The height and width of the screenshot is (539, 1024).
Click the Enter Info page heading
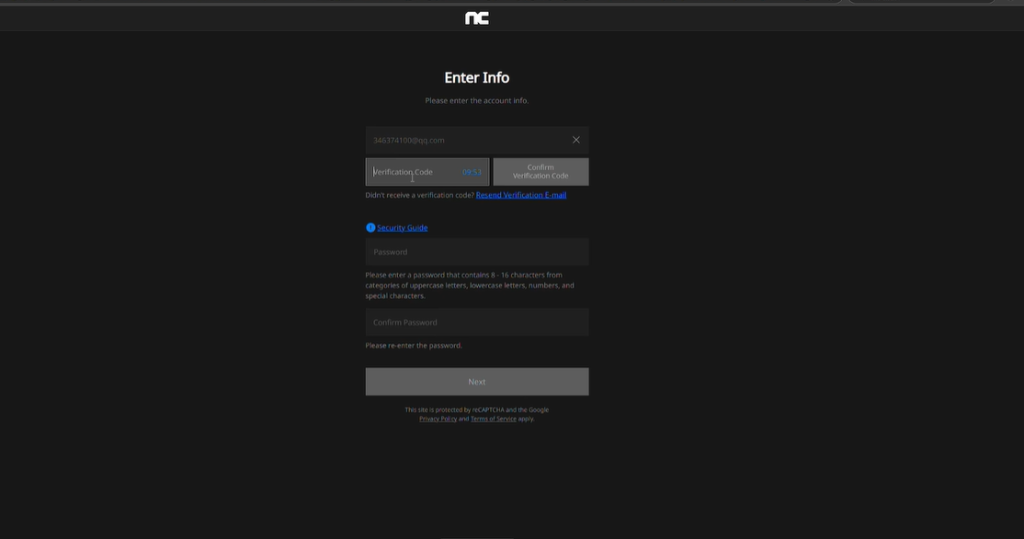coord(477,78)
